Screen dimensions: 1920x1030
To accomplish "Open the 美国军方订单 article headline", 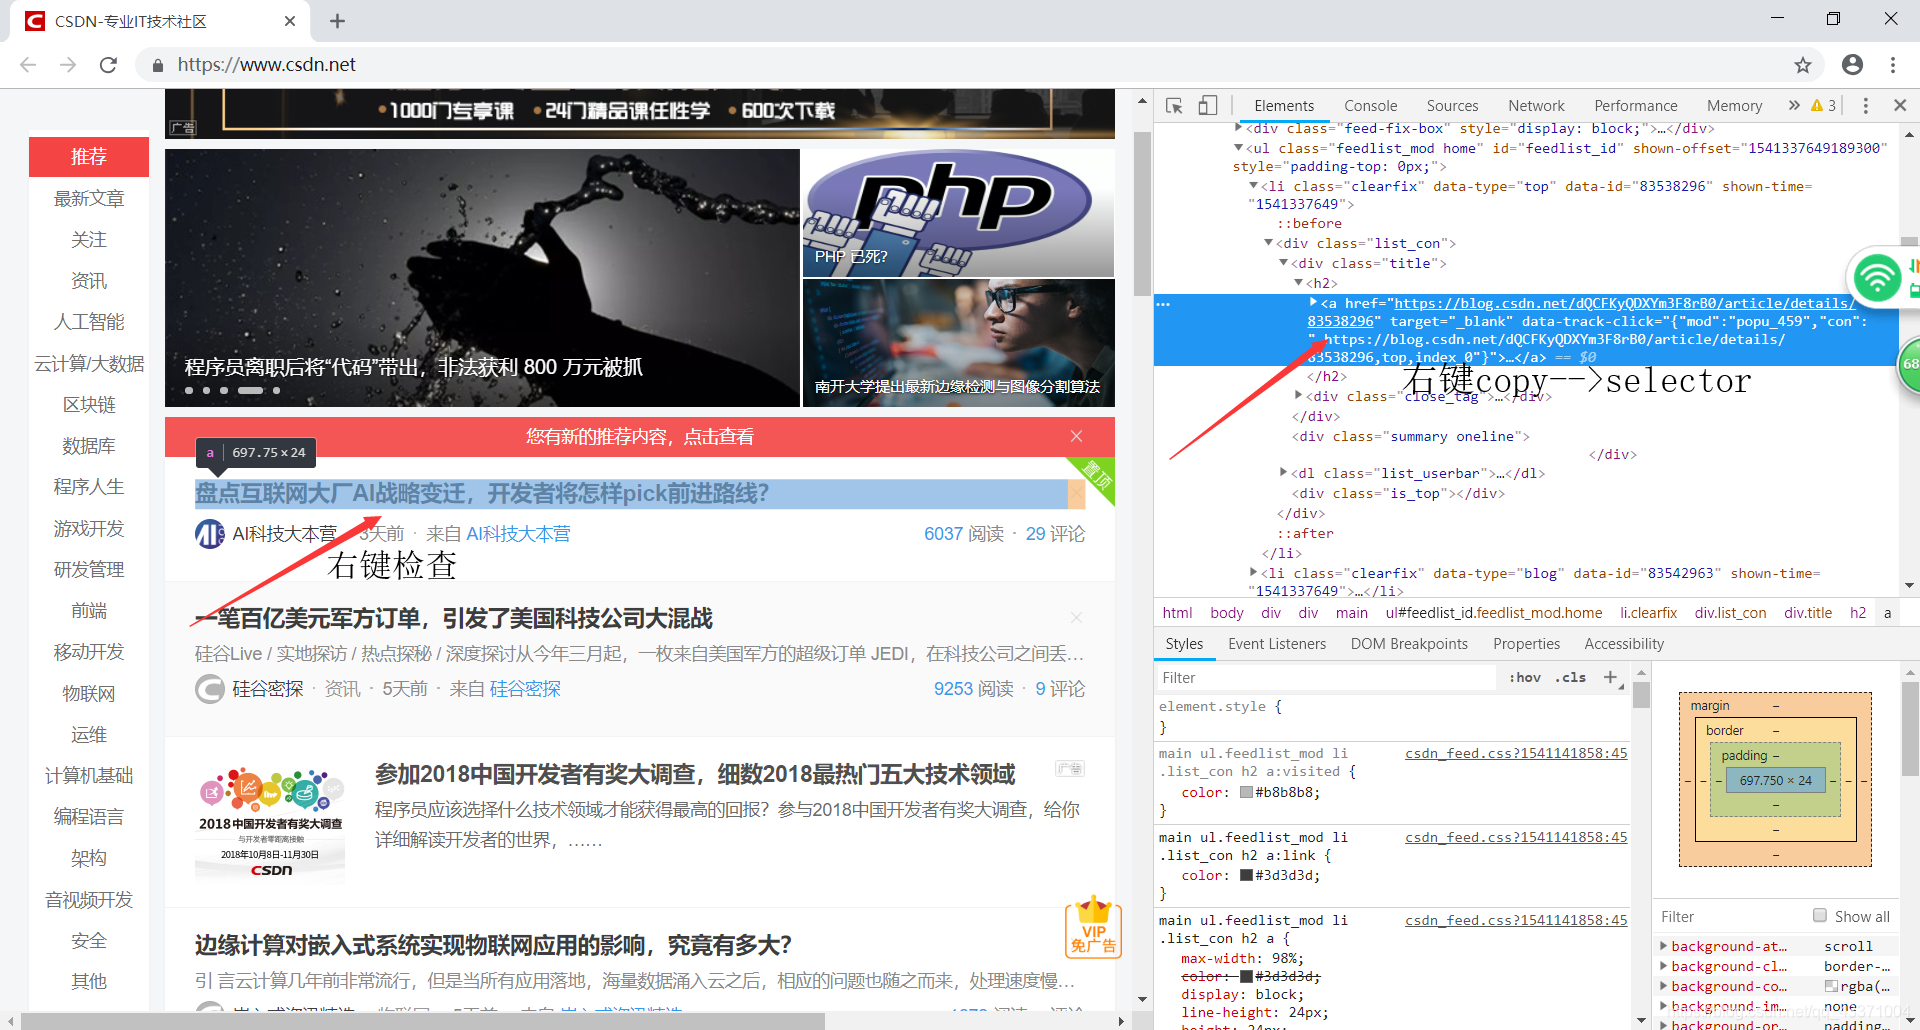I will (453, 618).
